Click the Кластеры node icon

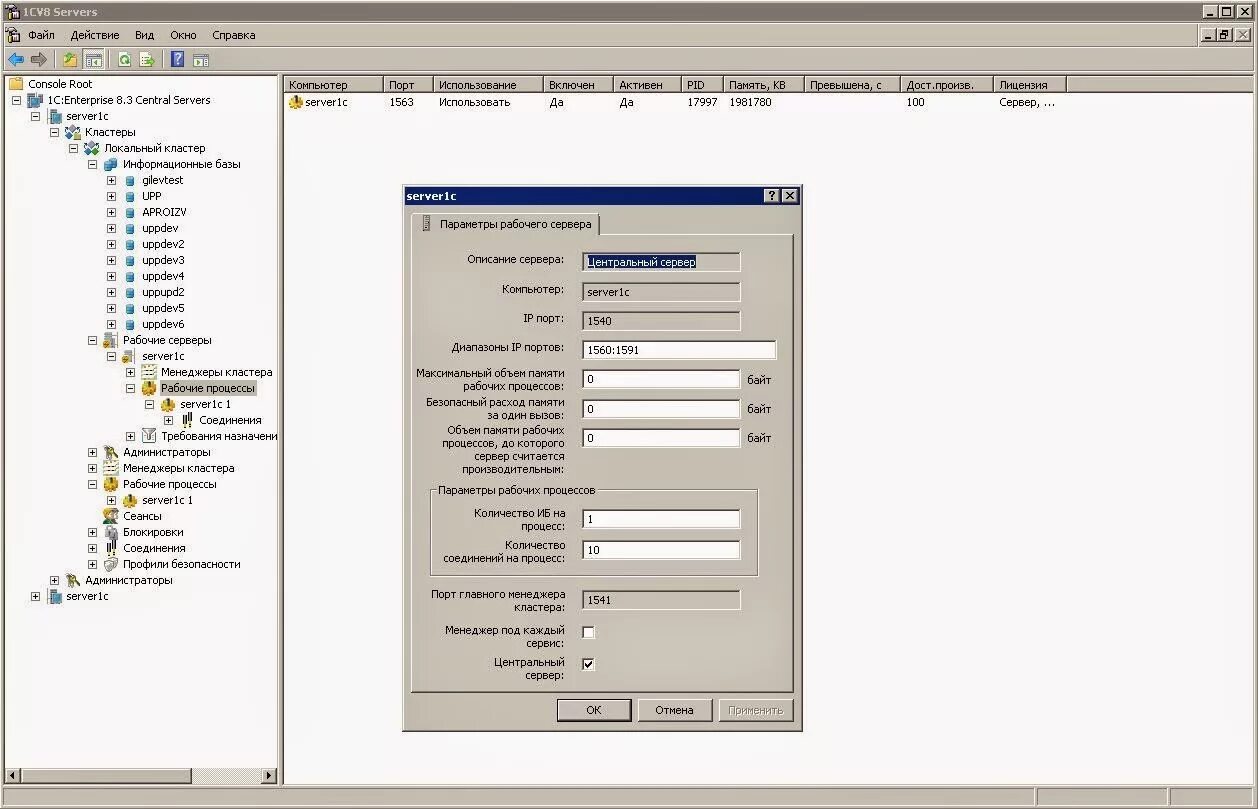73,132
